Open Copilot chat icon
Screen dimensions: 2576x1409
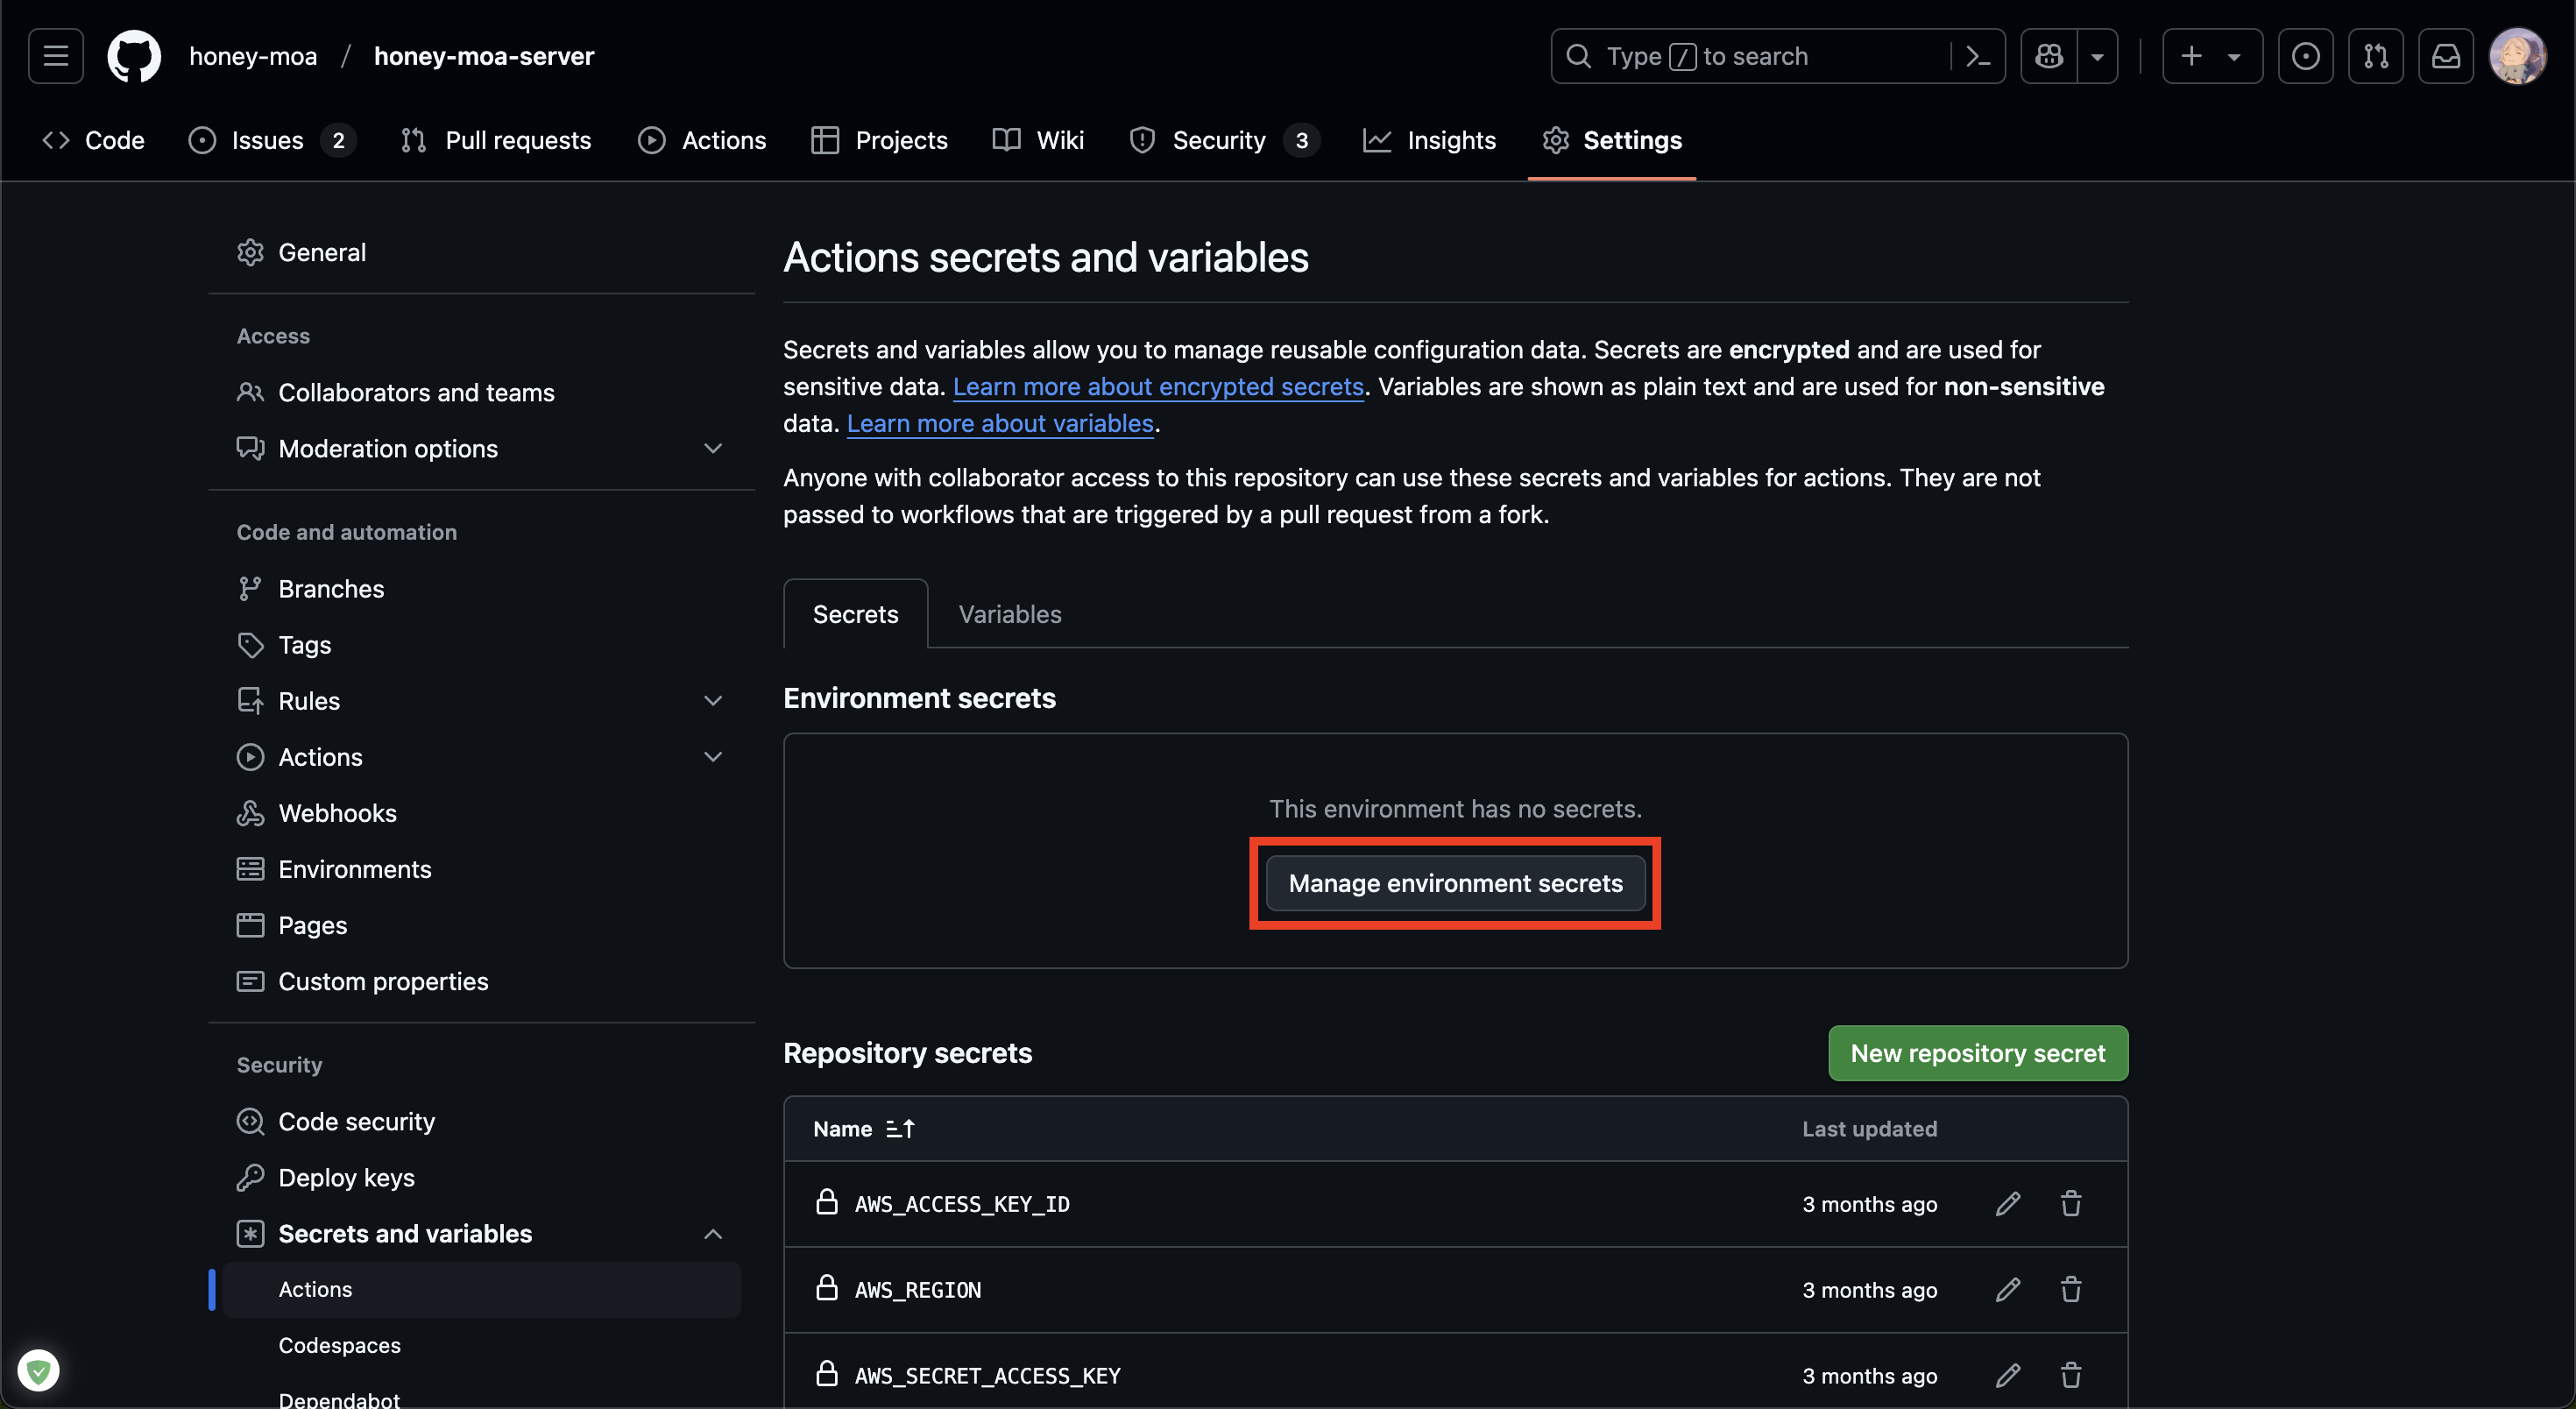(x=2049, y=56)
